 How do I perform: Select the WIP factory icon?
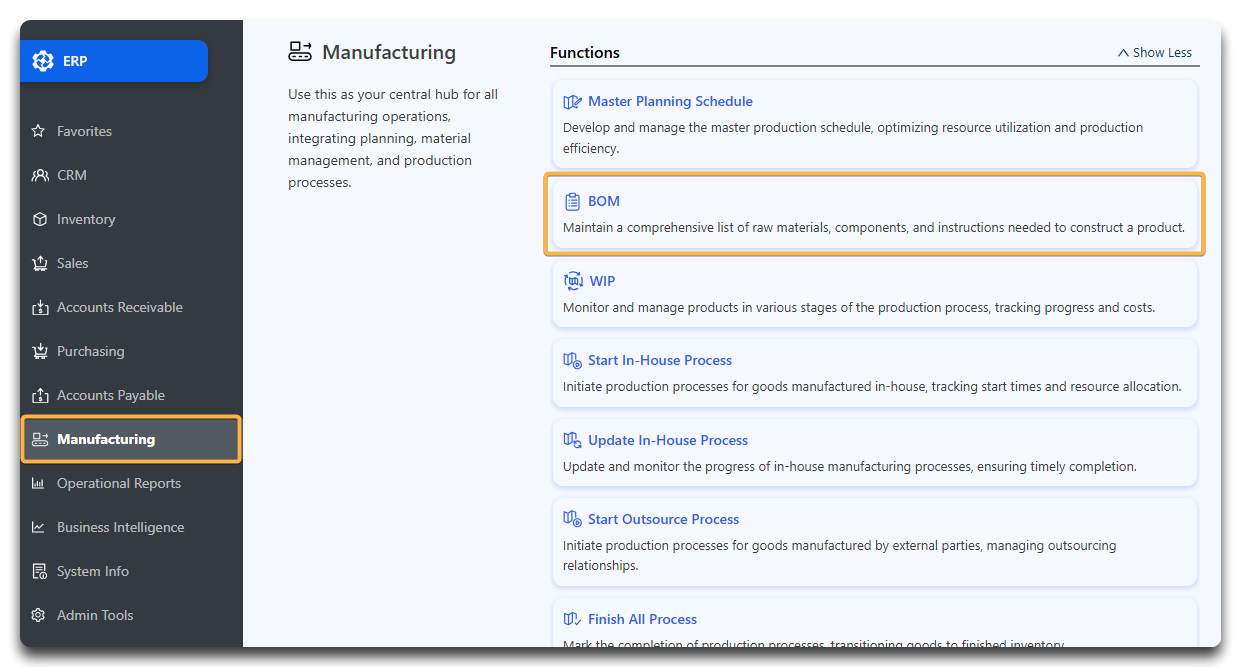[572, 281]
